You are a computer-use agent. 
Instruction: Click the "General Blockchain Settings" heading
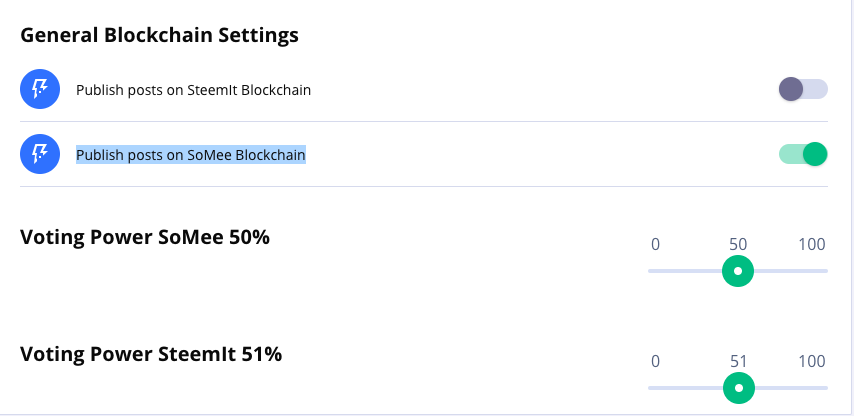pyautogui.click(x=160, y=35)
